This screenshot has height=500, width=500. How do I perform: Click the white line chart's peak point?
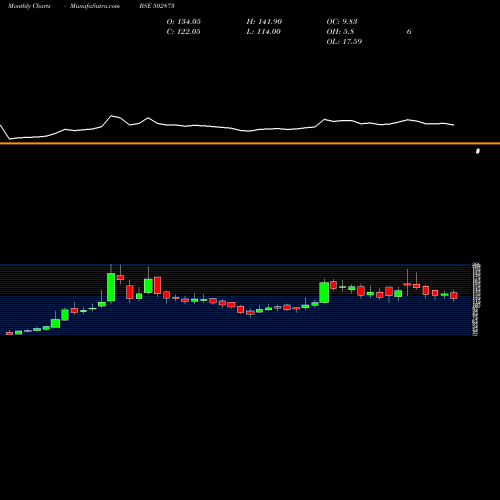(112, 116)
